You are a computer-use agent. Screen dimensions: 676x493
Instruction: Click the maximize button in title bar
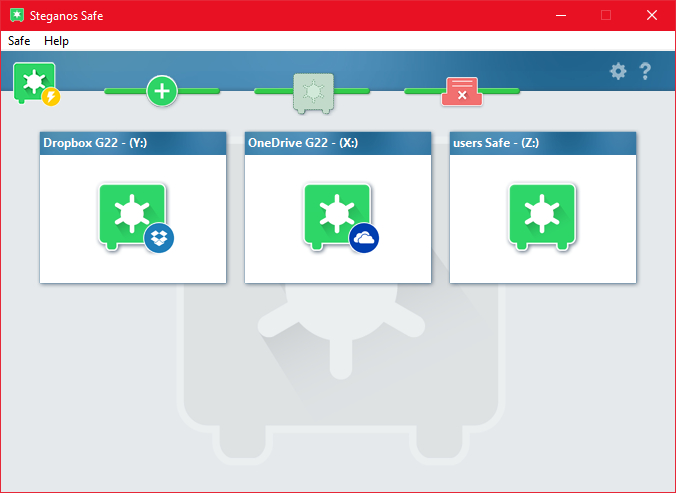(x=605, y=15)
